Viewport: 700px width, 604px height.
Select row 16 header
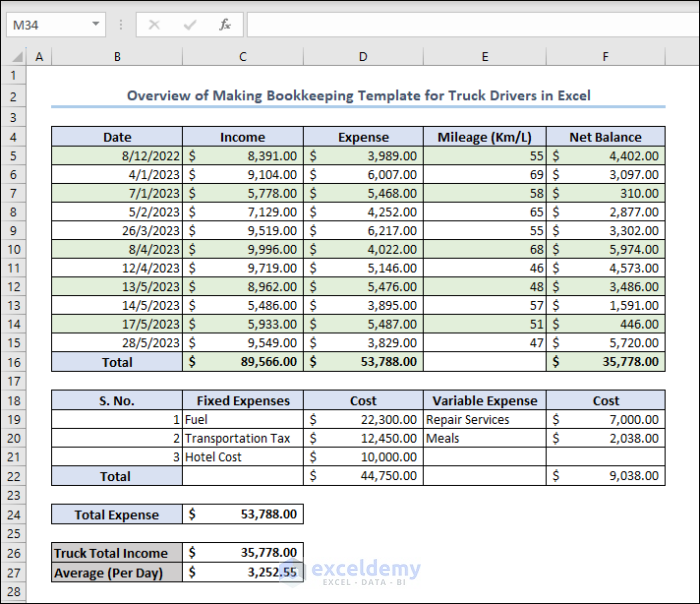(x=13, y=362)
